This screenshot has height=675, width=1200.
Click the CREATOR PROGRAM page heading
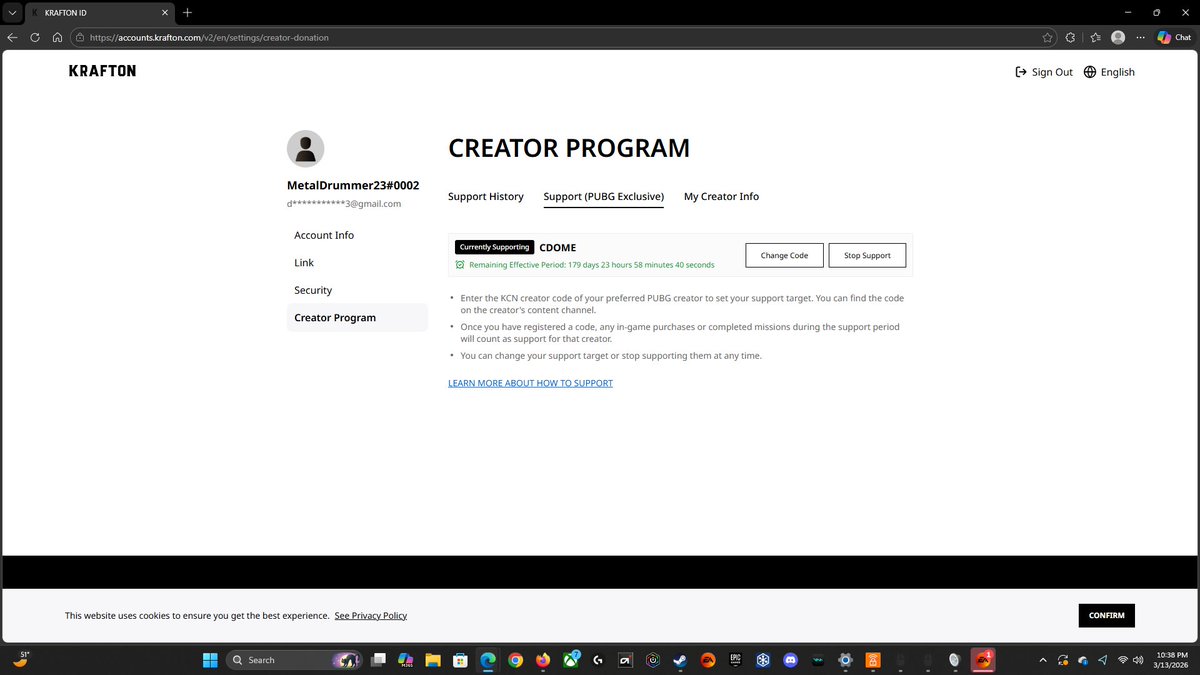(x=569, y=148)
